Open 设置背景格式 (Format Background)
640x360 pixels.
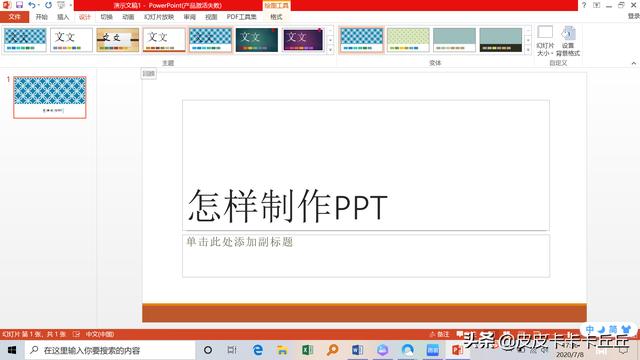(568, 41)
